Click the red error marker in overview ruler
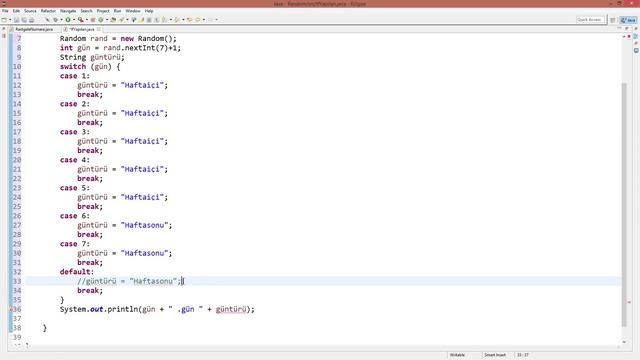The image size is (640, 360). 629,302
